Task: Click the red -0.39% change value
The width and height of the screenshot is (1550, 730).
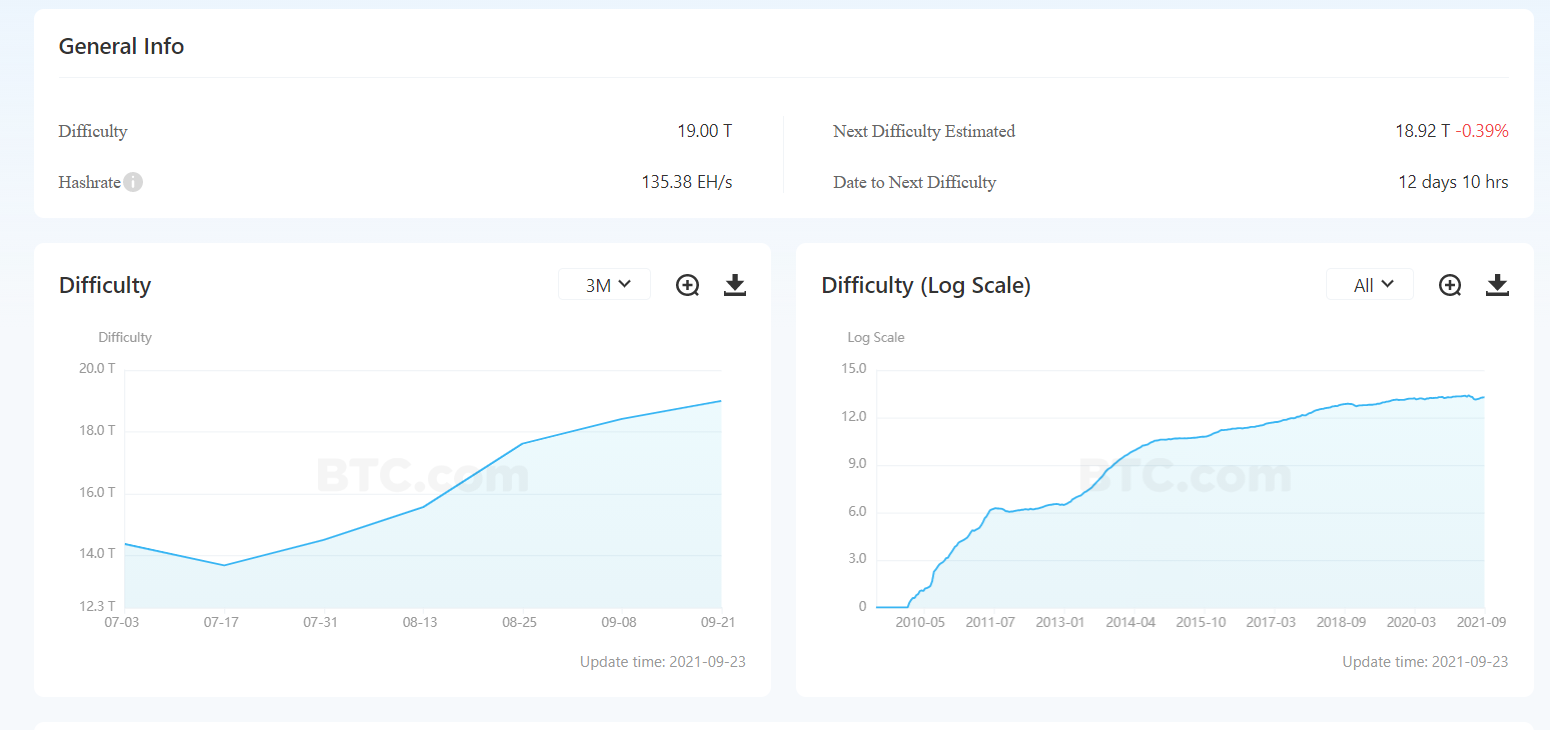Action: [1482, 131]
